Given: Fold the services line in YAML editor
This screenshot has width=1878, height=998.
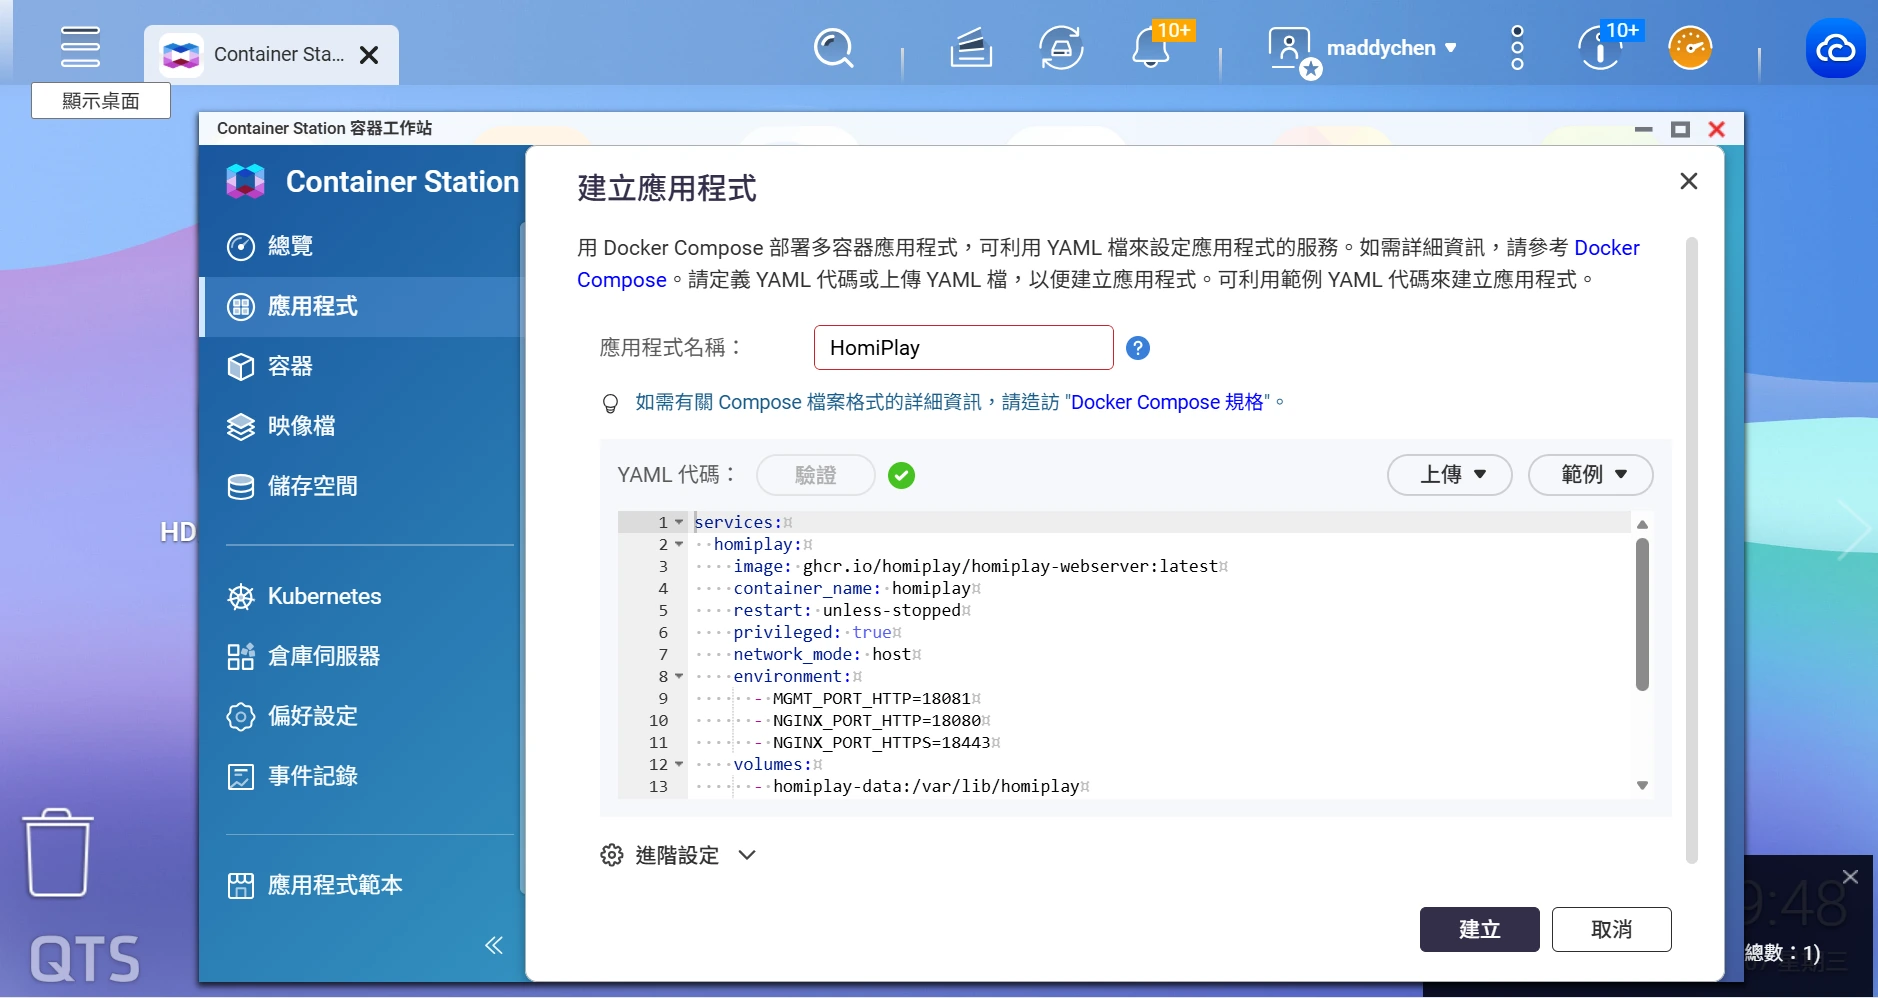Looking at the screenshot, I should [680, 522].
